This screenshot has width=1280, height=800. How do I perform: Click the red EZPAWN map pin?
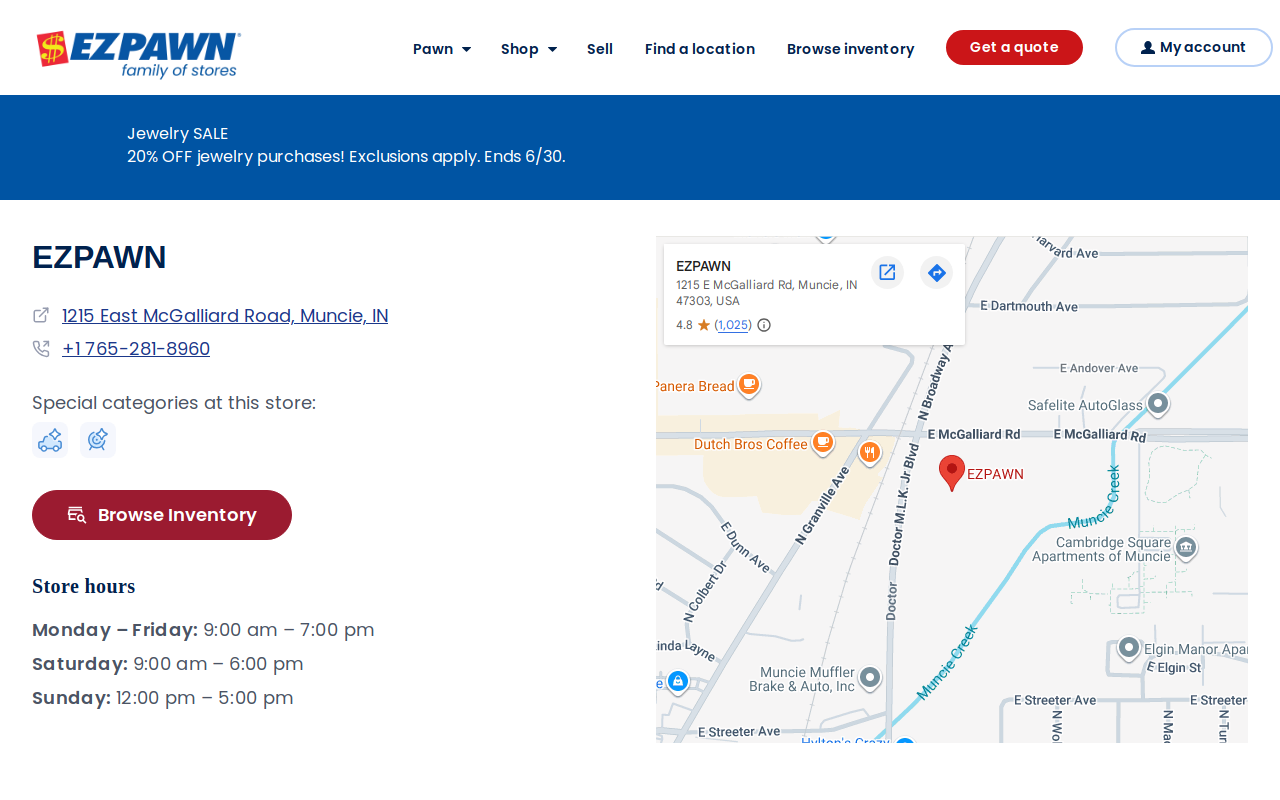click(x=952, y=472)
